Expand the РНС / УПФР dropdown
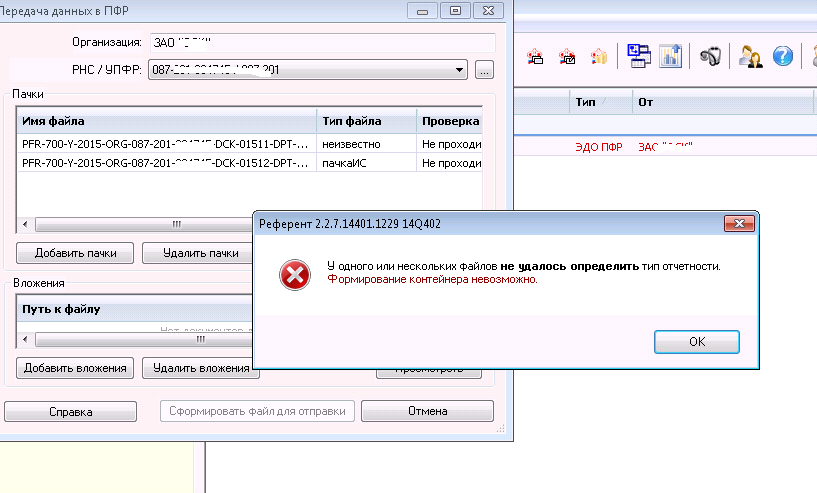 (460, 70)
